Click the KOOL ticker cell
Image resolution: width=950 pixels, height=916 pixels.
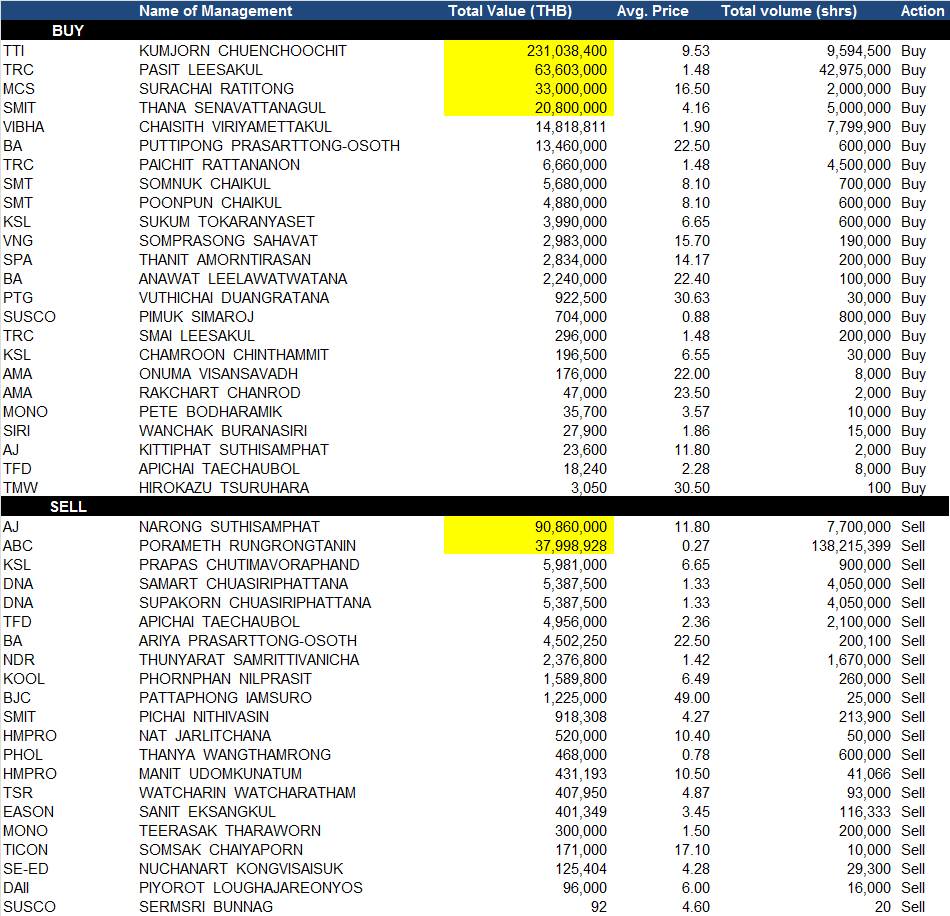[24, 679]
